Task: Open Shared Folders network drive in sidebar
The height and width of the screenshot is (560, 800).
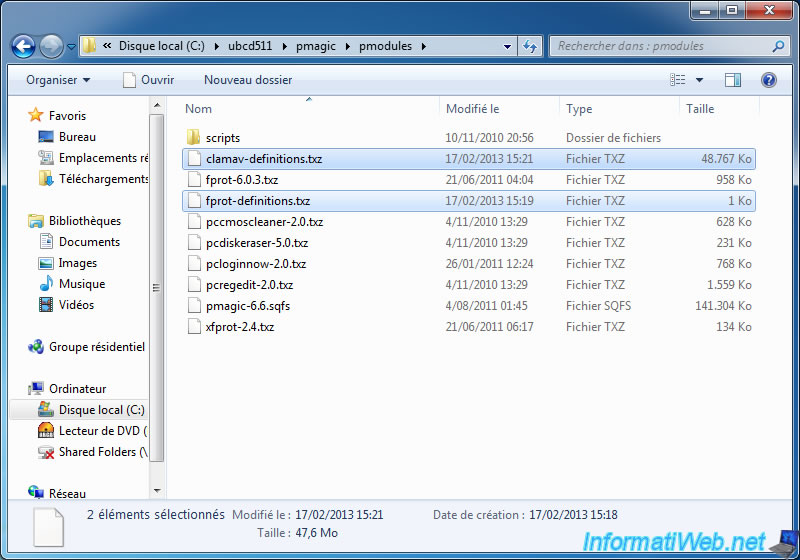Action: [103, 452]
